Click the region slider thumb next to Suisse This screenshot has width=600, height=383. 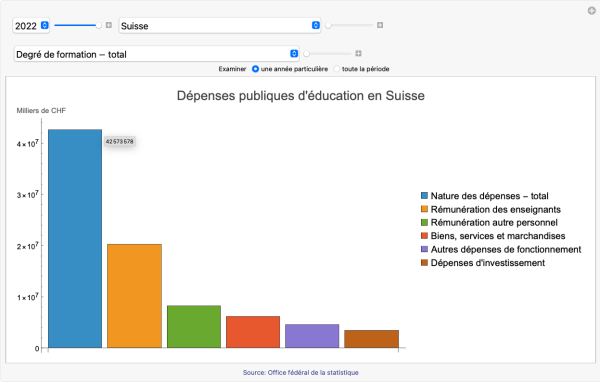[x=328, y=25]
